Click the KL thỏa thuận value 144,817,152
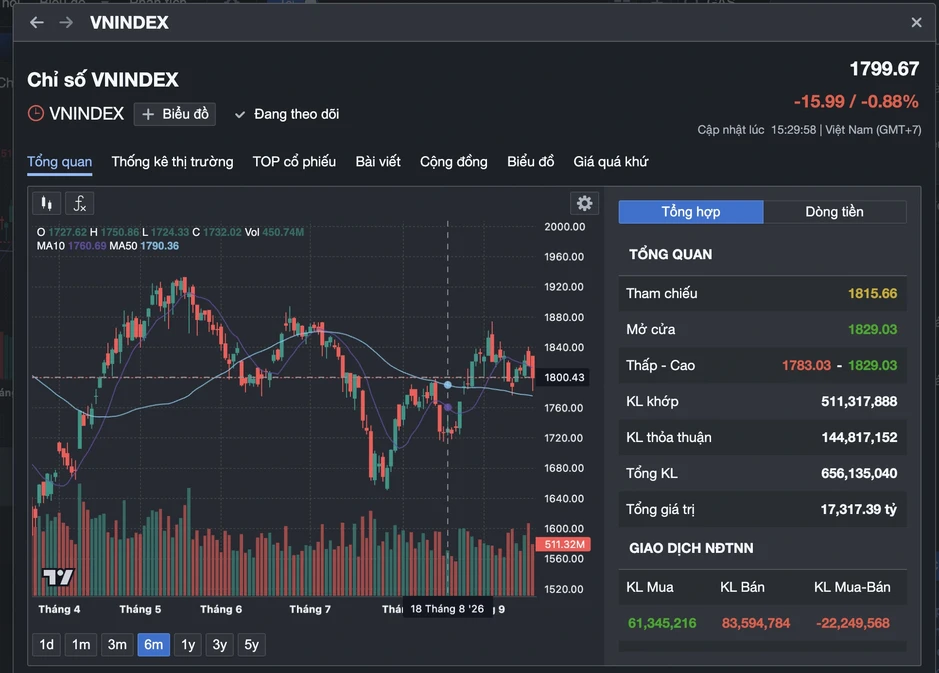 click(x=859, y=437)
